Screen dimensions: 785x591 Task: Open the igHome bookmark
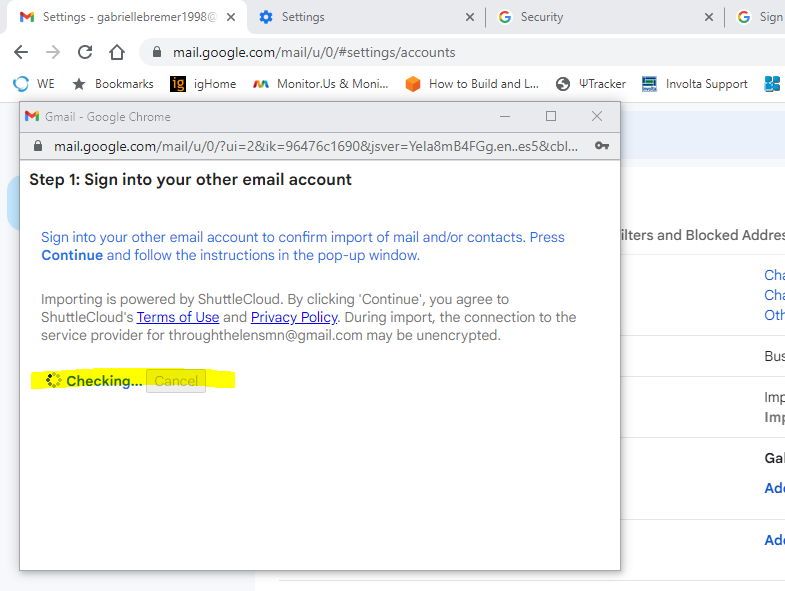coord(203,84)
